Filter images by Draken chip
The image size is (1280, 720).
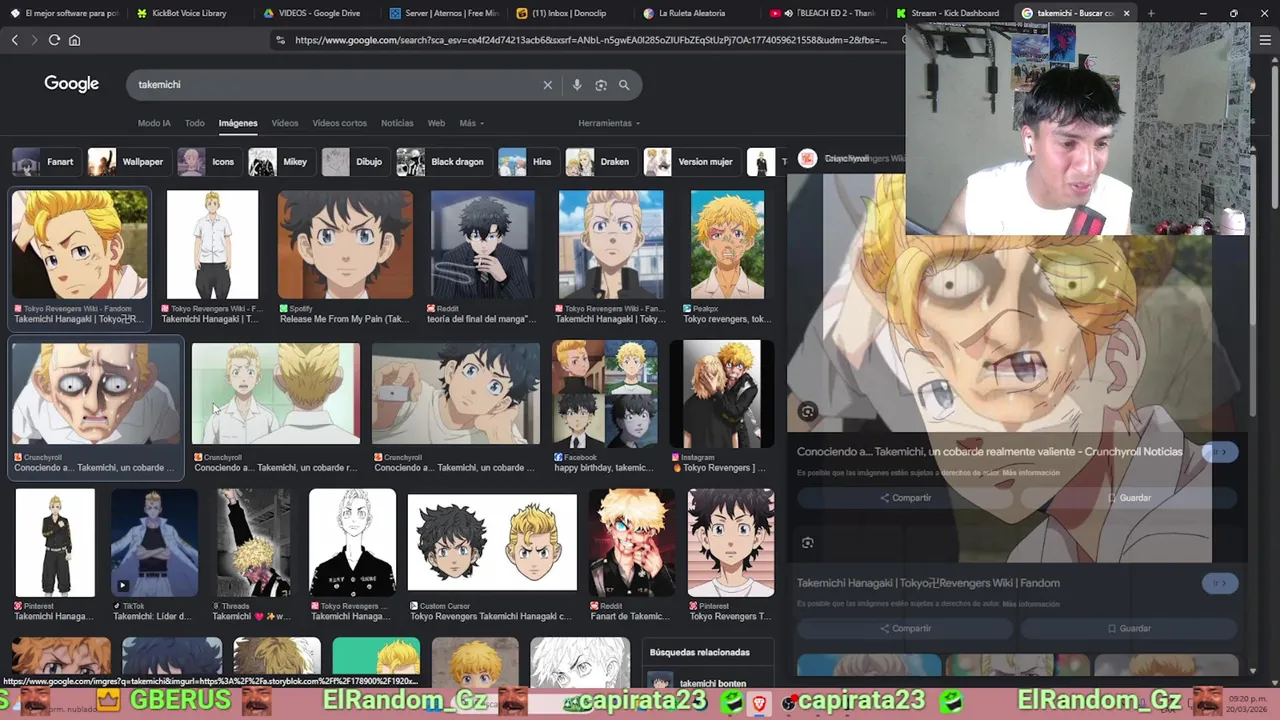pos(599,162)
